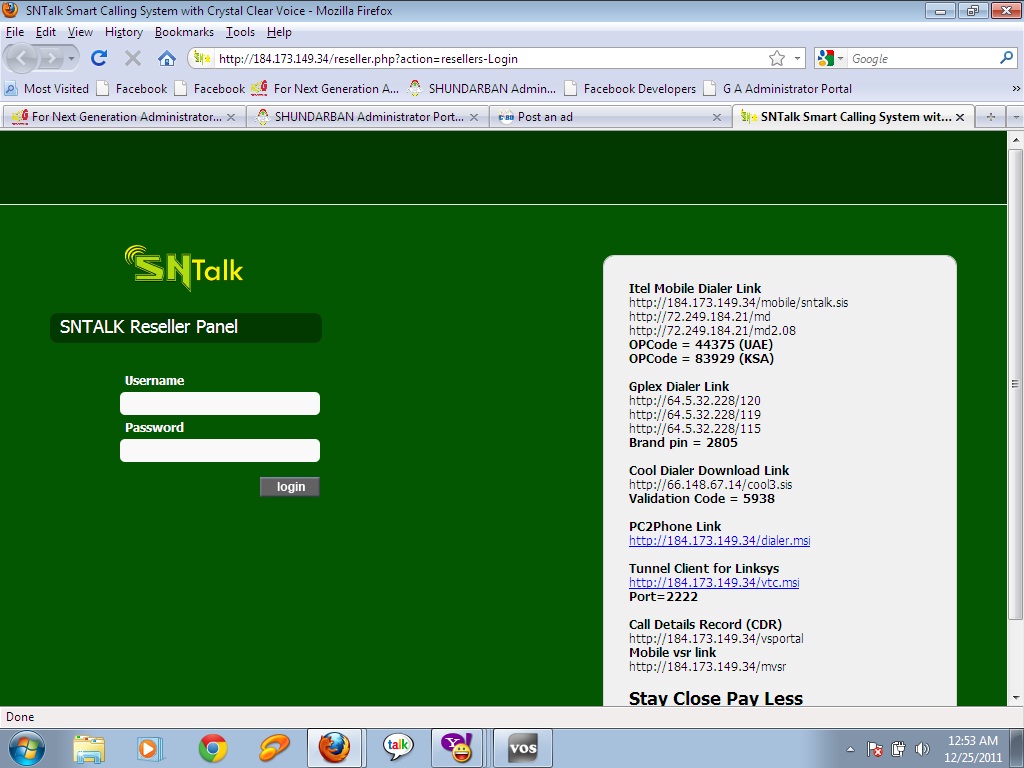
Task: Open the Google search engine selector
Action: click(831, 59)
